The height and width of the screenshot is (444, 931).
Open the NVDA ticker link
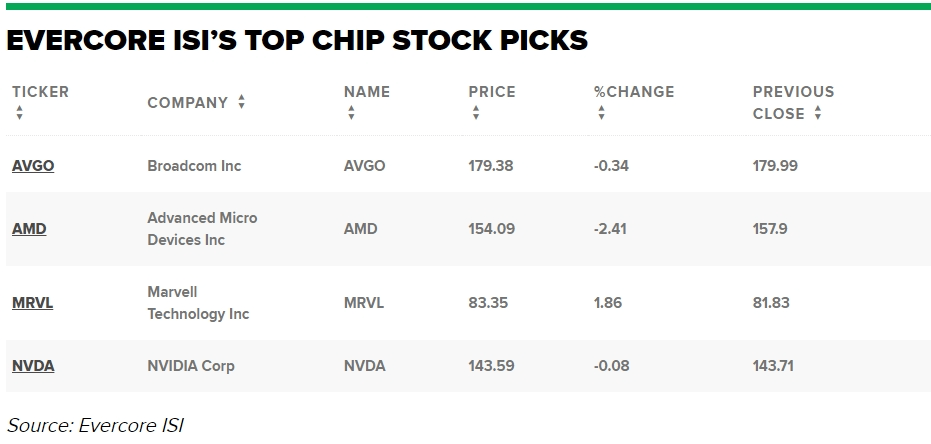pyautogui.click(x=33, y=366)
